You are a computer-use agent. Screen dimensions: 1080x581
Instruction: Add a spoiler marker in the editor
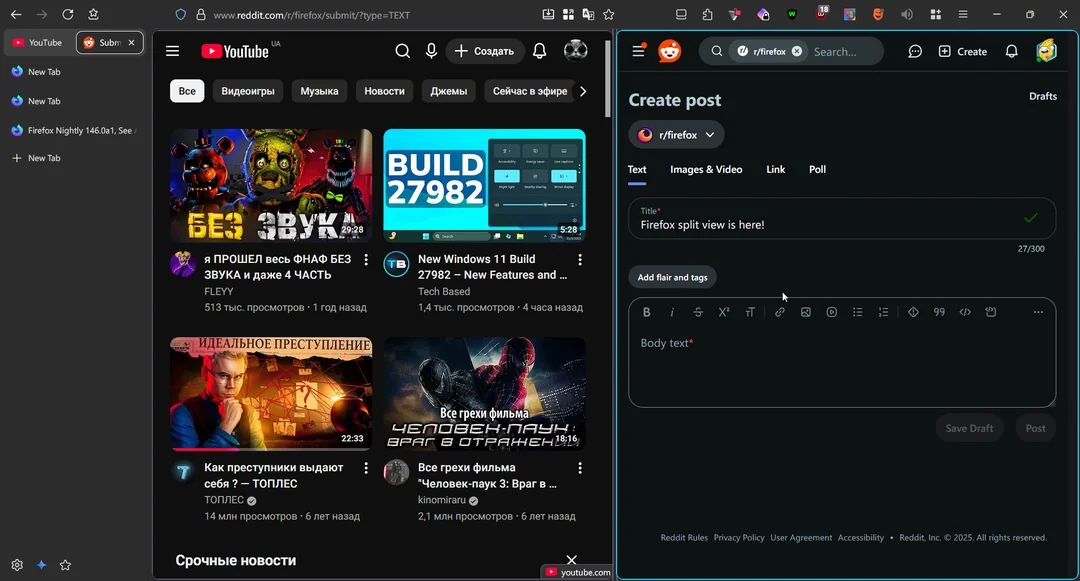(x=913, y=311)
